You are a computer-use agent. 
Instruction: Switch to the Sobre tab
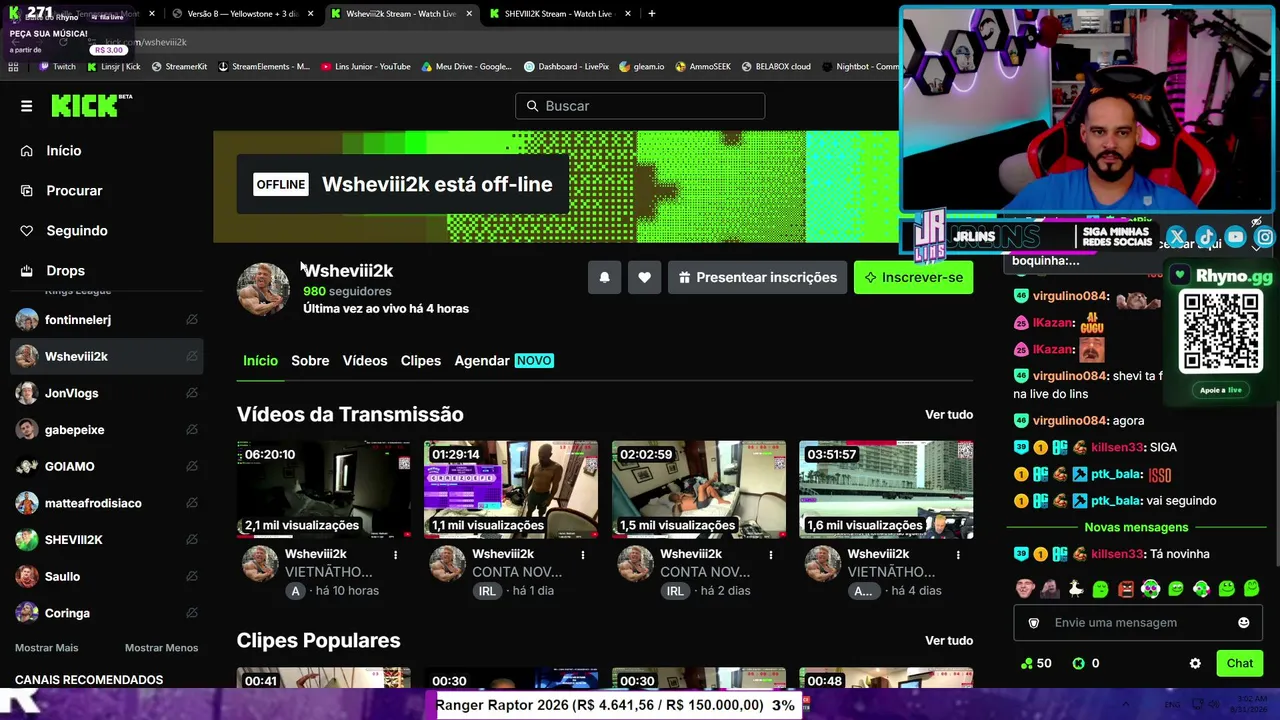pyautogui.click(x=310, y=361)
